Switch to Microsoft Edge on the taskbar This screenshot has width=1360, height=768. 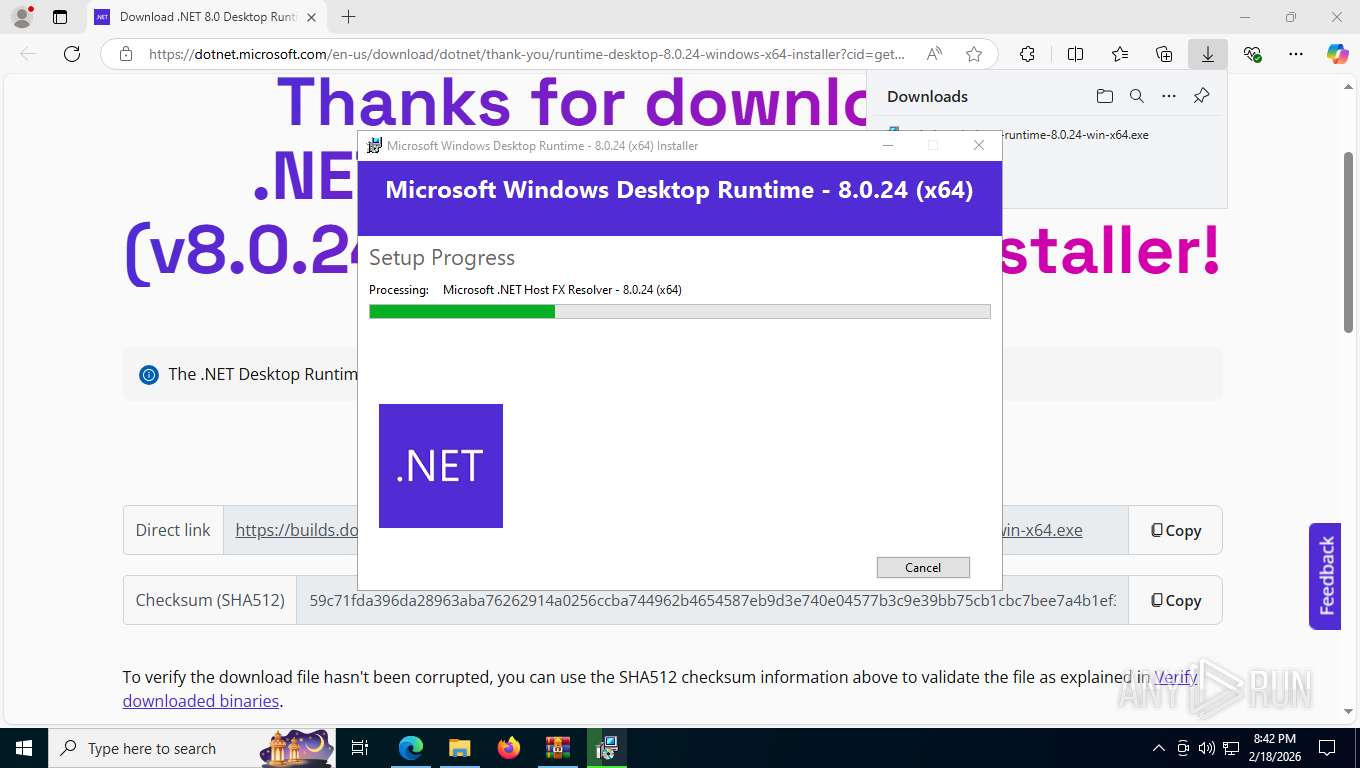[x=410, y=748]
